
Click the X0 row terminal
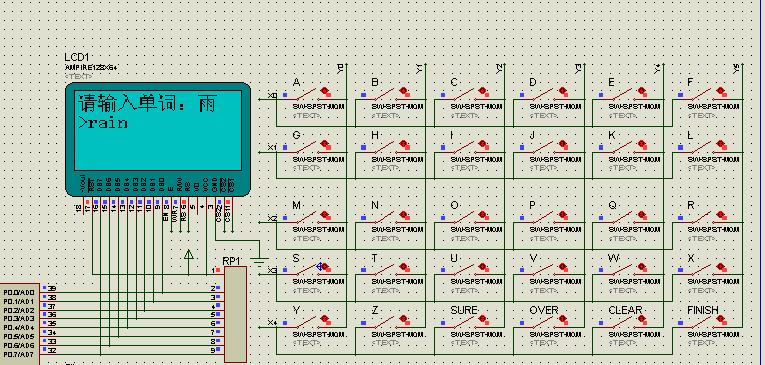(272, 95)
